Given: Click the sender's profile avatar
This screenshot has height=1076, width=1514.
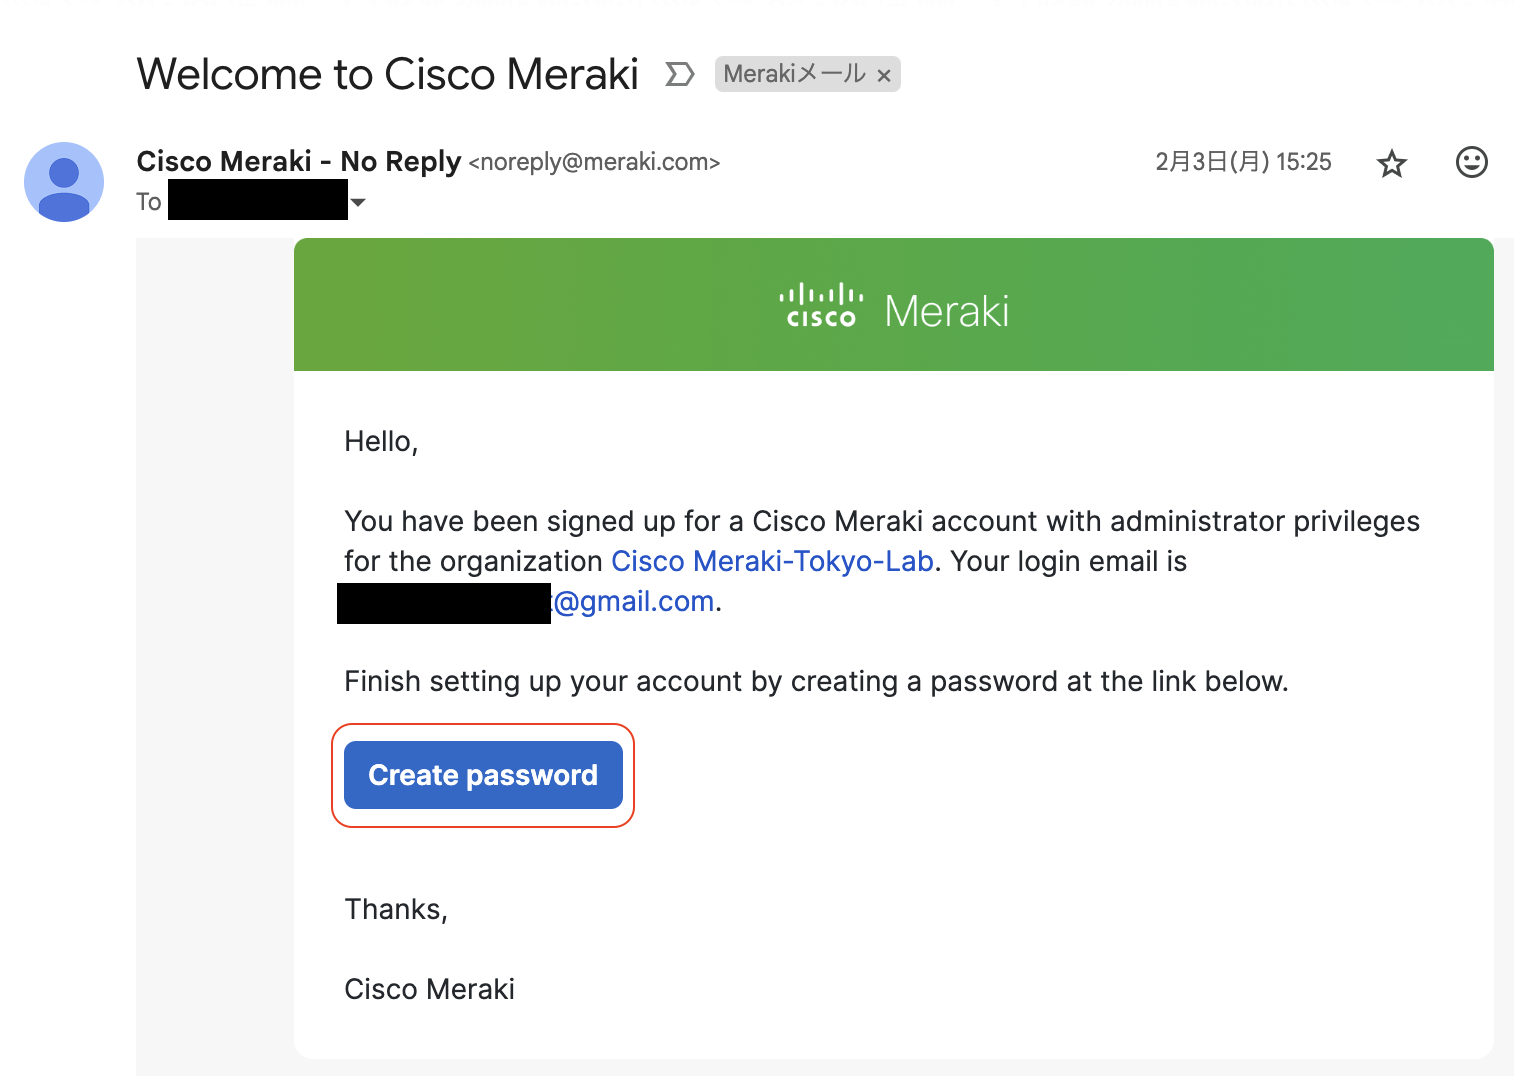Looking at the screenshot, I should coord(64,181).
